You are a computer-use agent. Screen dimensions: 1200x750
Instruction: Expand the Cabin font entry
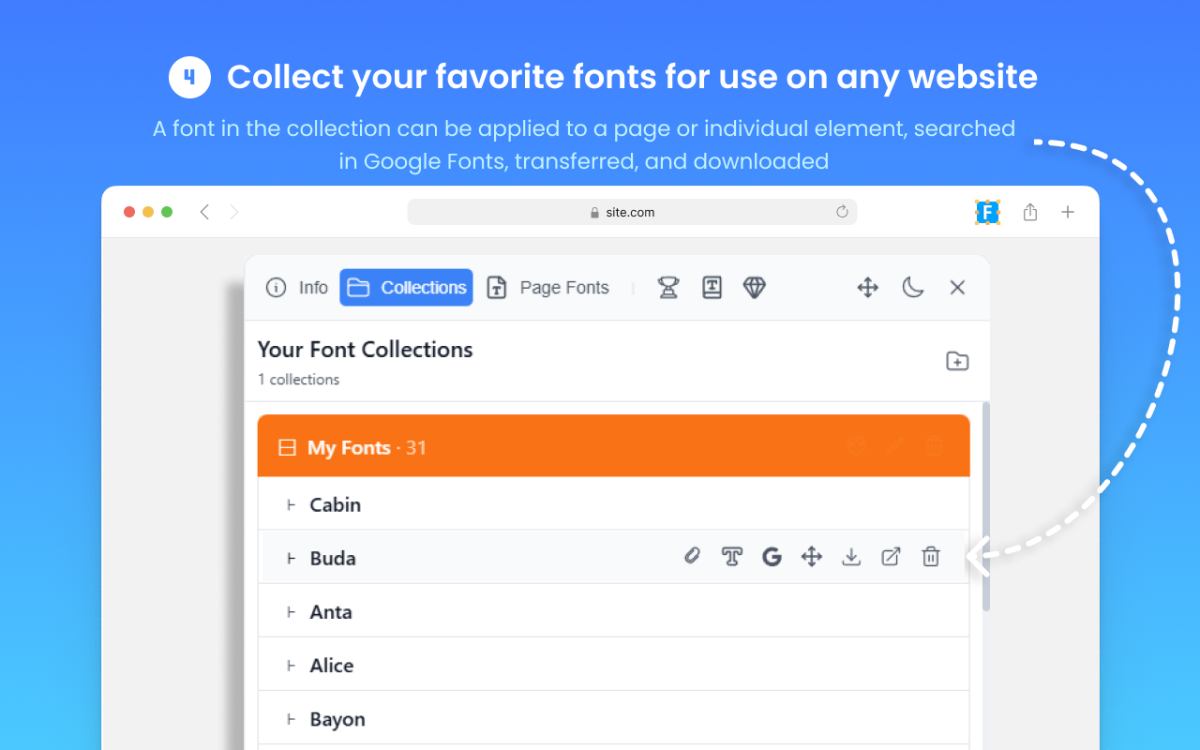tap(291, 505)
